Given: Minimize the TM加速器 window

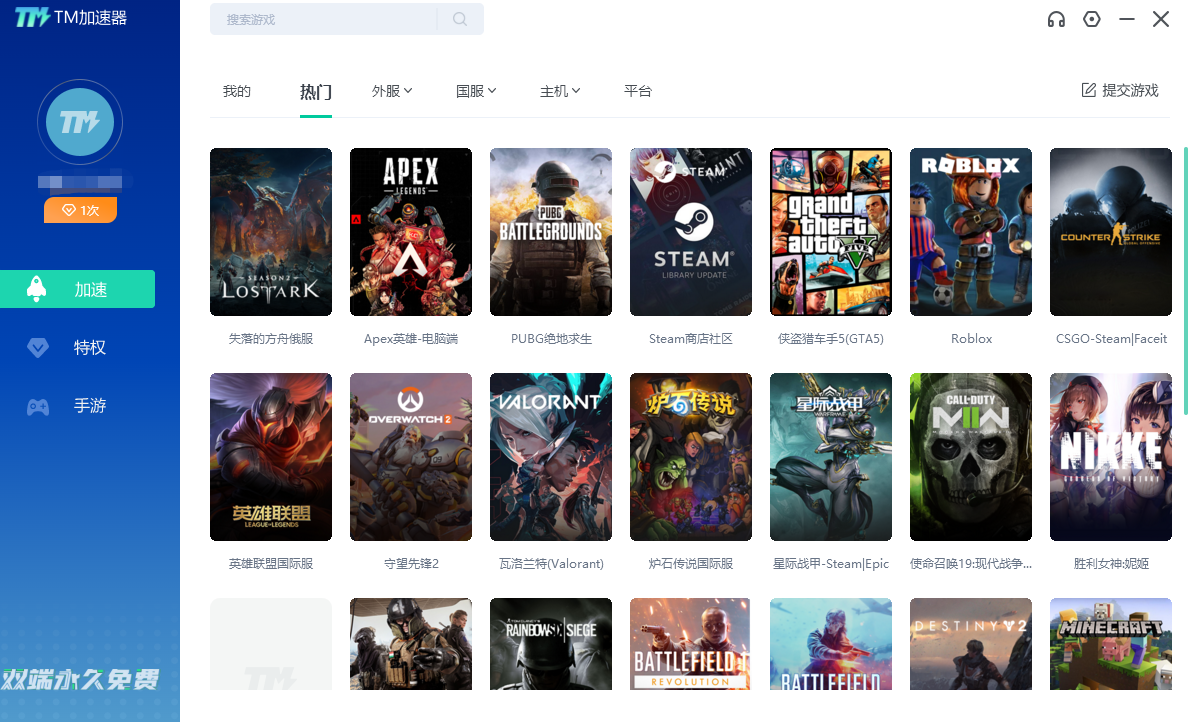Looking at the screenshot, I should 1127,19.
